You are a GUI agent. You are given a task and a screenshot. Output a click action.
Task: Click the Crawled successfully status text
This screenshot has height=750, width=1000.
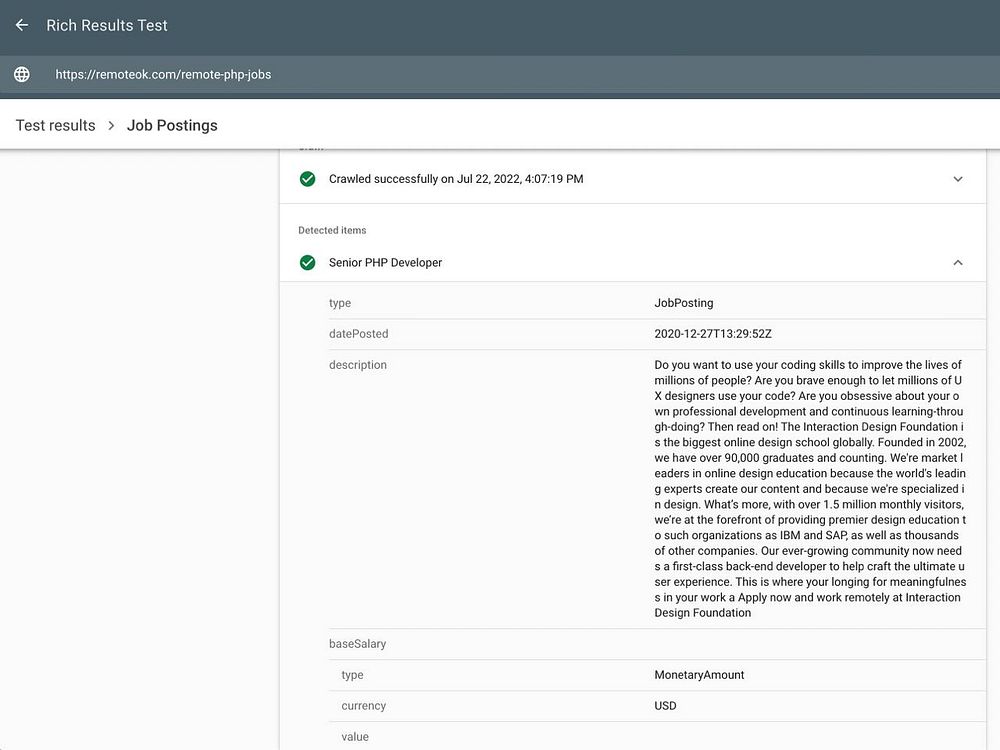click(x=456, y=179)
